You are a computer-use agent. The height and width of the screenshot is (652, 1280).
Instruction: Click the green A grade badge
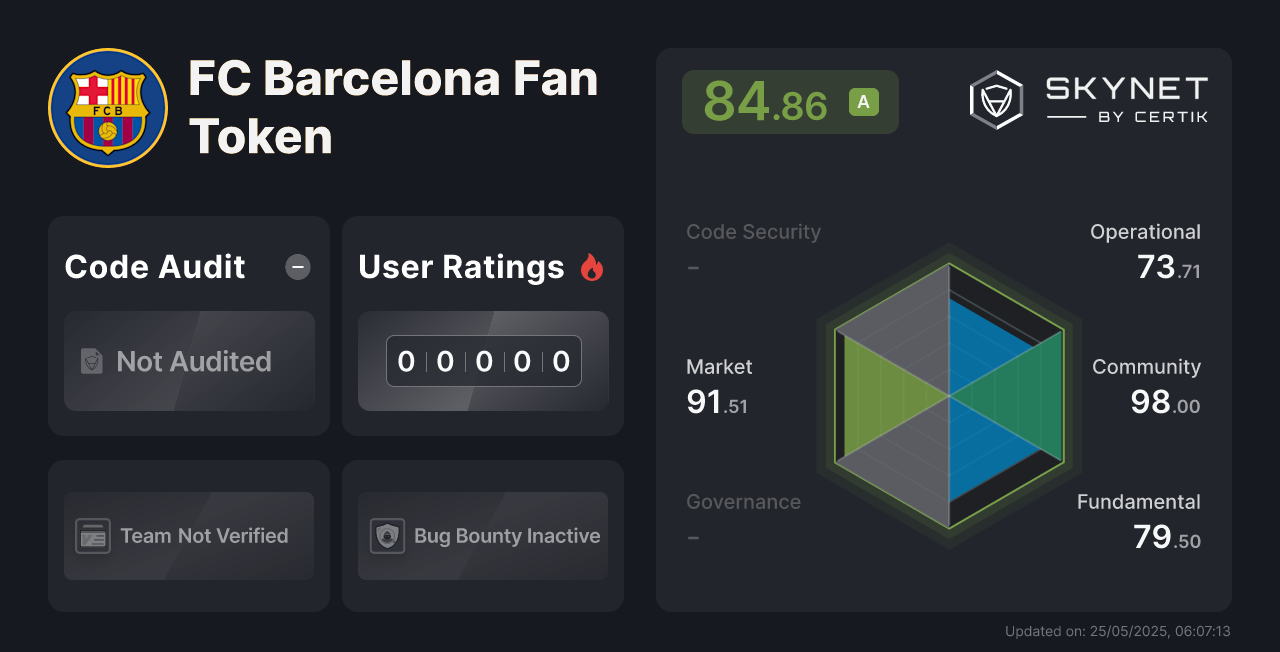coord(864,102)
